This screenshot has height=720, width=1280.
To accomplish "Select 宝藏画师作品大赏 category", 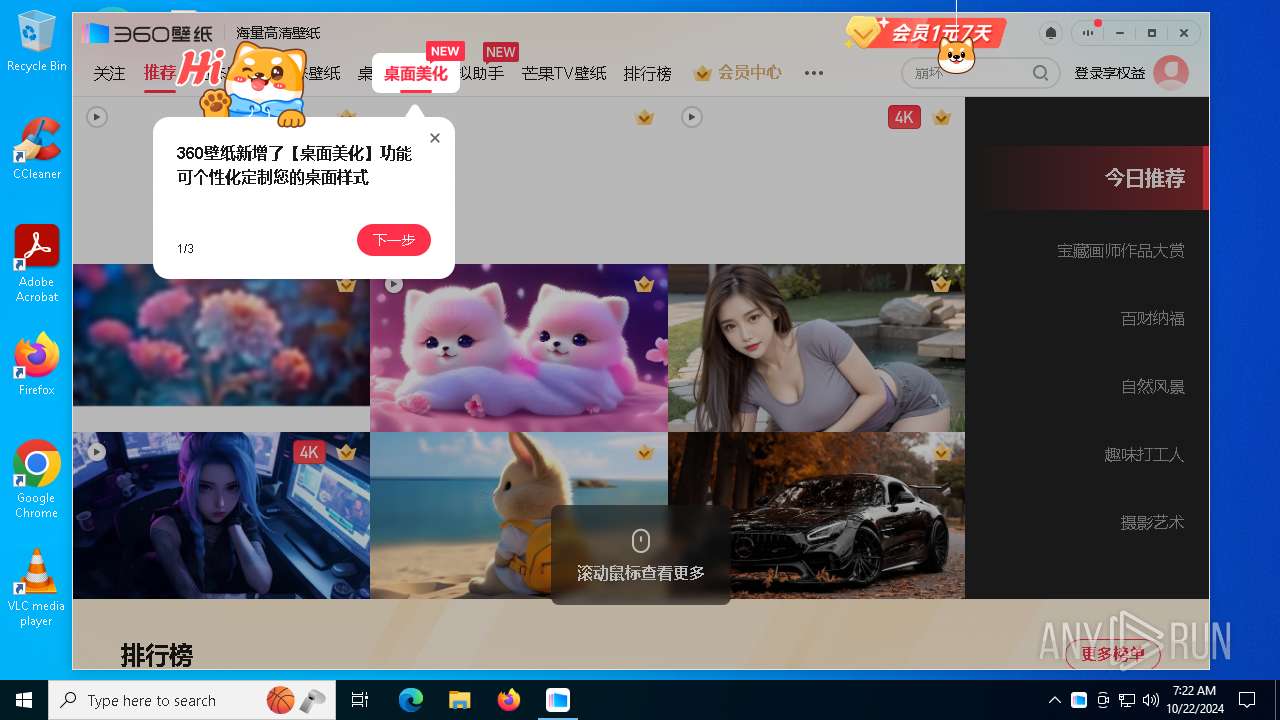I will 1121,250.
